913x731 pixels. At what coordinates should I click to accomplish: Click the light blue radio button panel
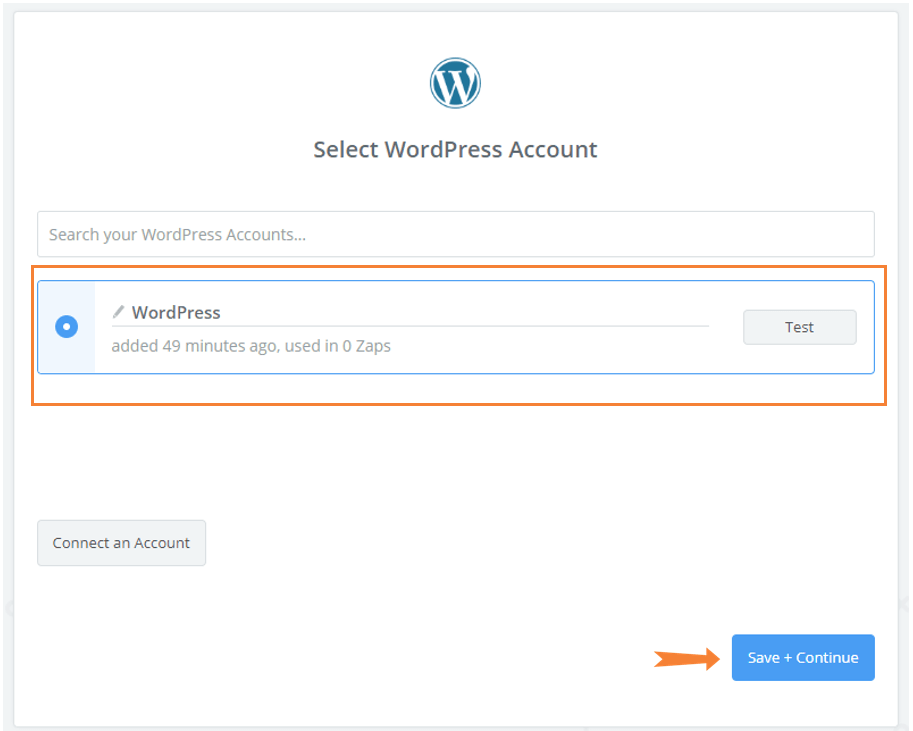coord(66,327)
